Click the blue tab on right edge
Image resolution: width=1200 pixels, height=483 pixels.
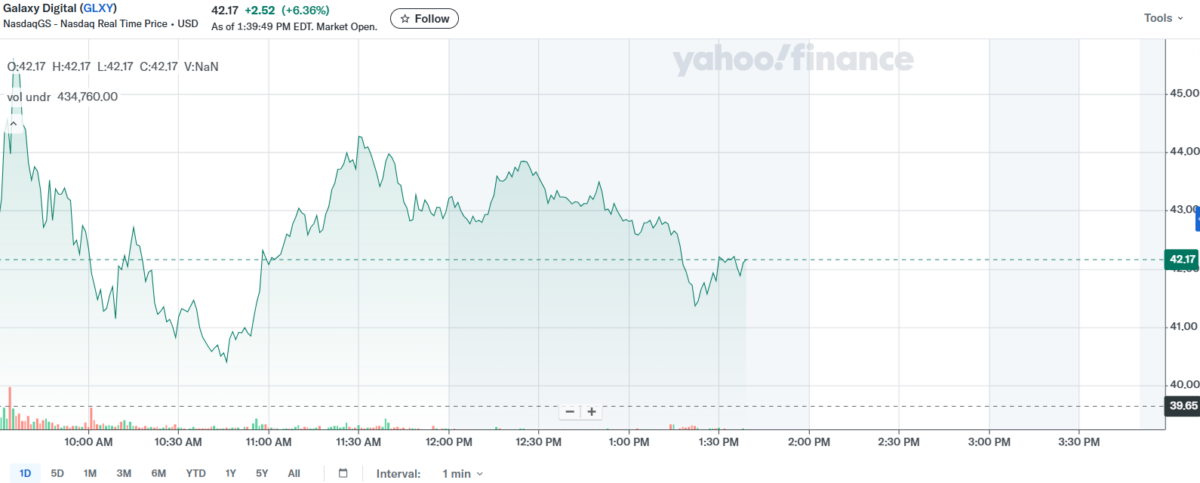coord(1196,216)
